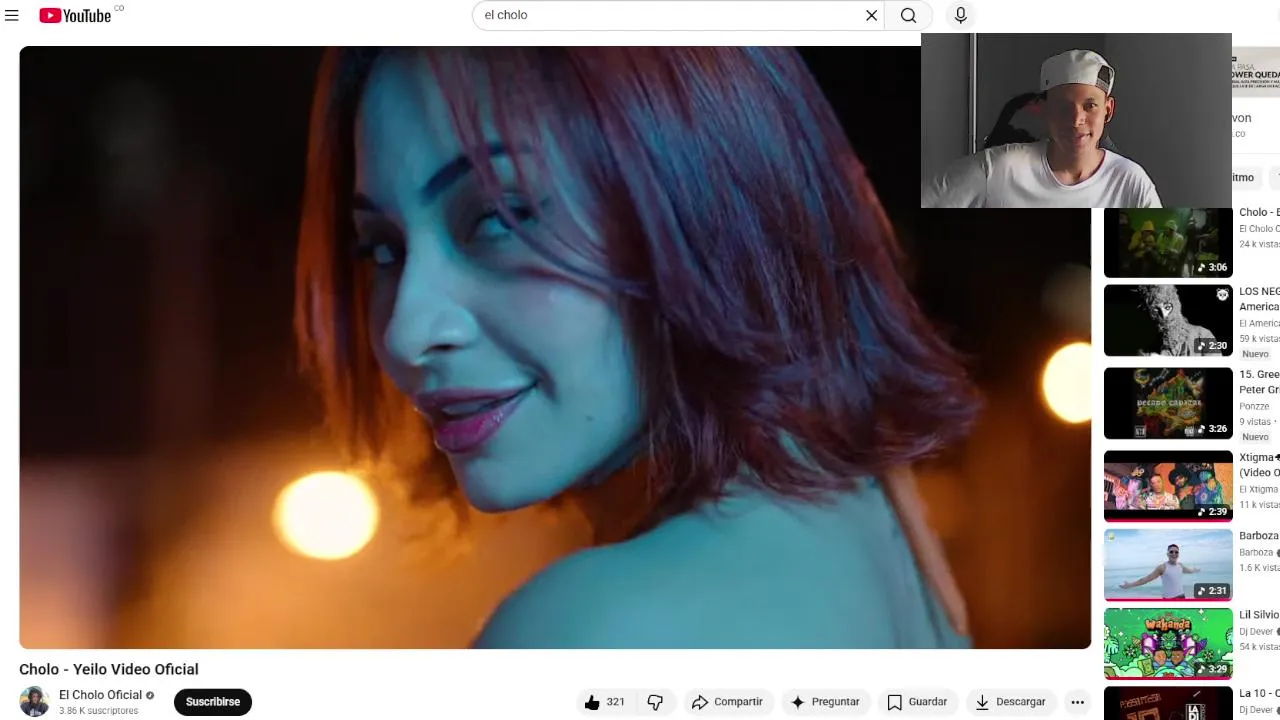The width and height of the screenshot is (1280, 720).
Task: Open the 'Xtigma' suggested video title
Action: click(x=1259, y=464)
